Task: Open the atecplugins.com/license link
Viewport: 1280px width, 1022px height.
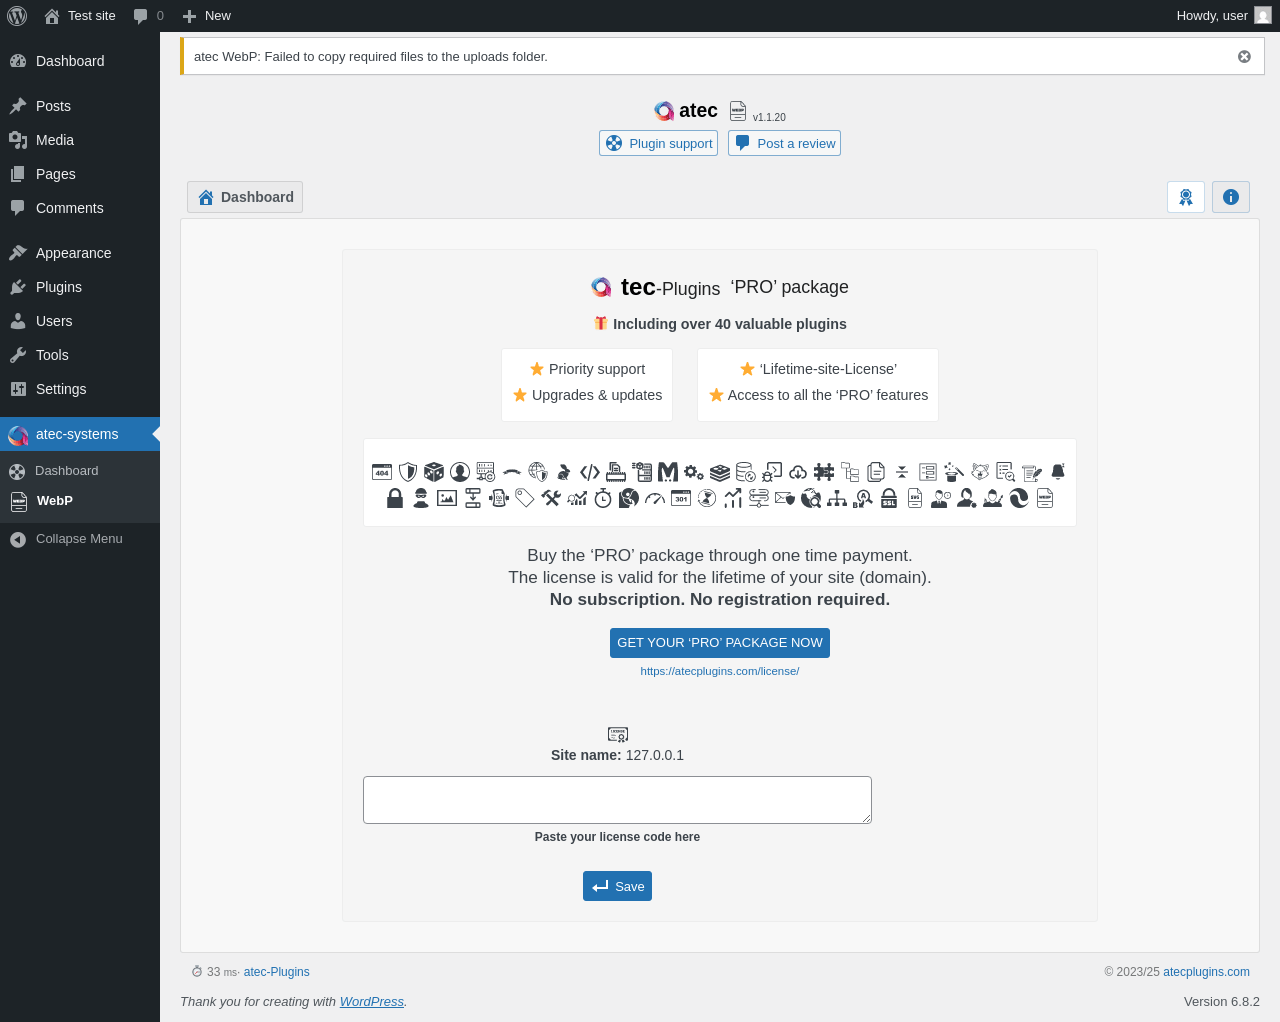Action: pyautogui.click(x=720, y=671)
